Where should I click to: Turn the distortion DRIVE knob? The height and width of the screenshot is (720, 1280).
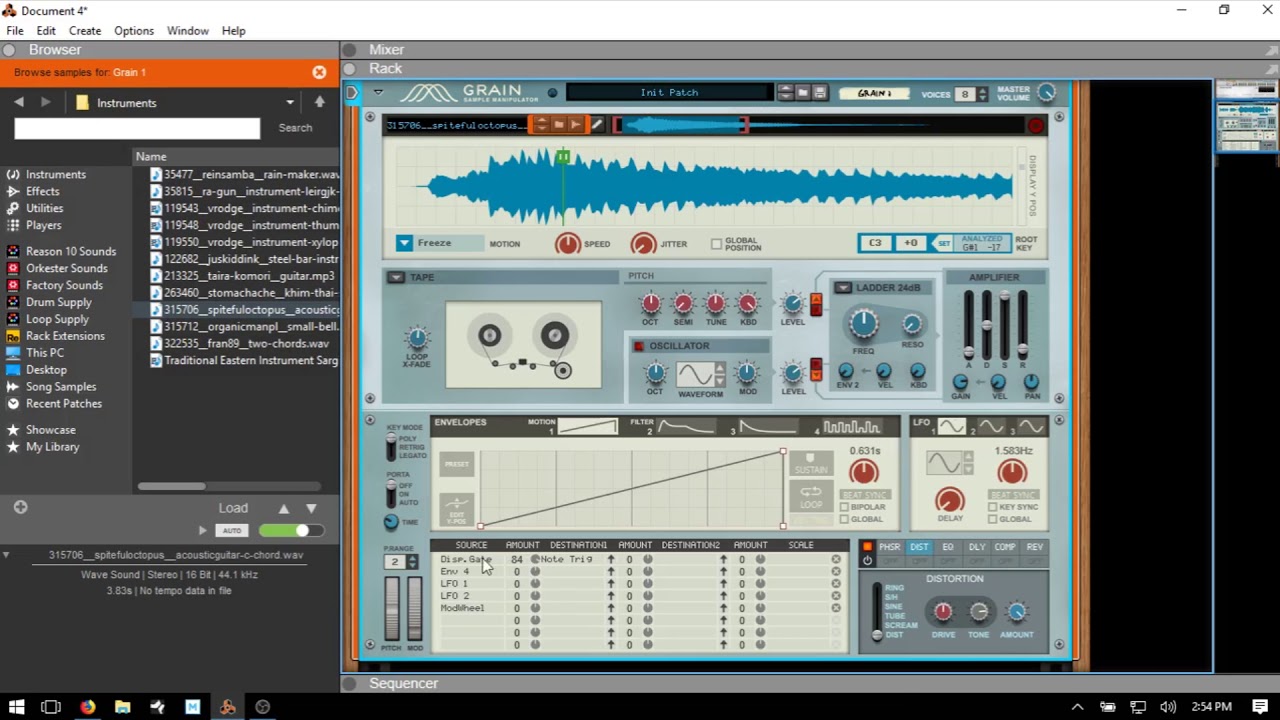[x=942, y=611]
